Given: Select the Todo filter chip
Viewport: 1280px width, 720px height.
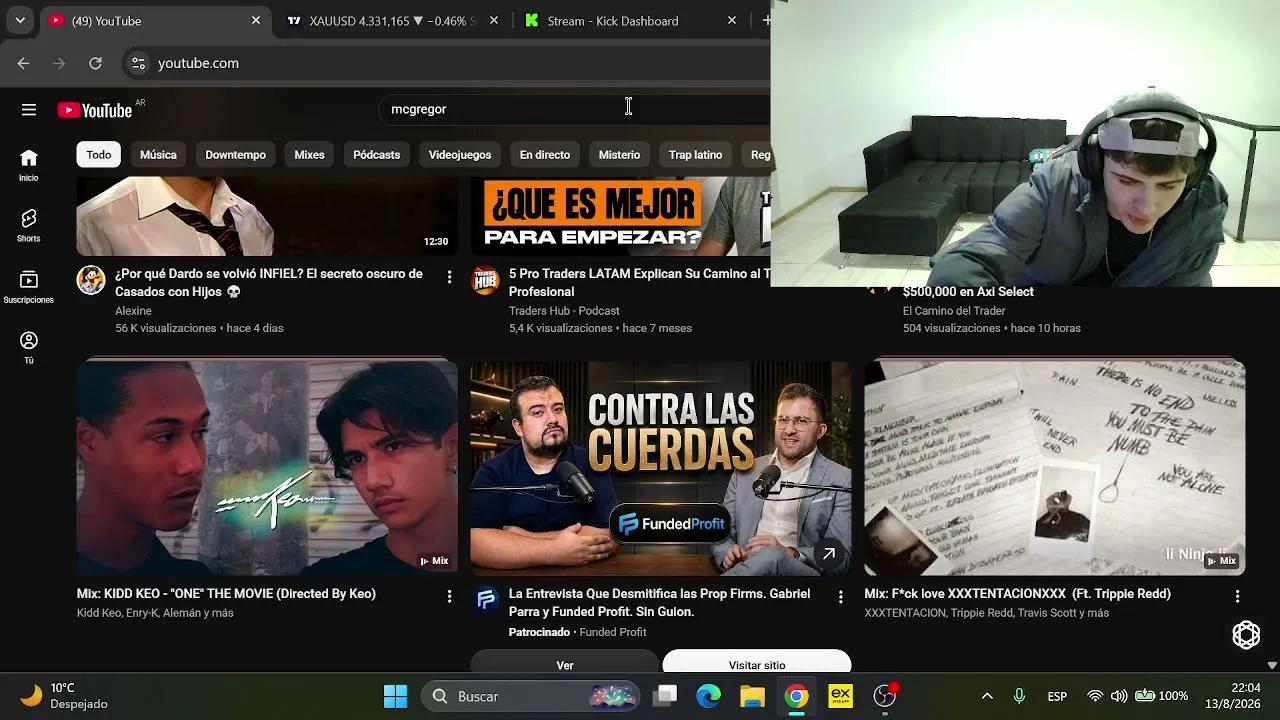Looking at the screenshot, I should tap(99, 155).
